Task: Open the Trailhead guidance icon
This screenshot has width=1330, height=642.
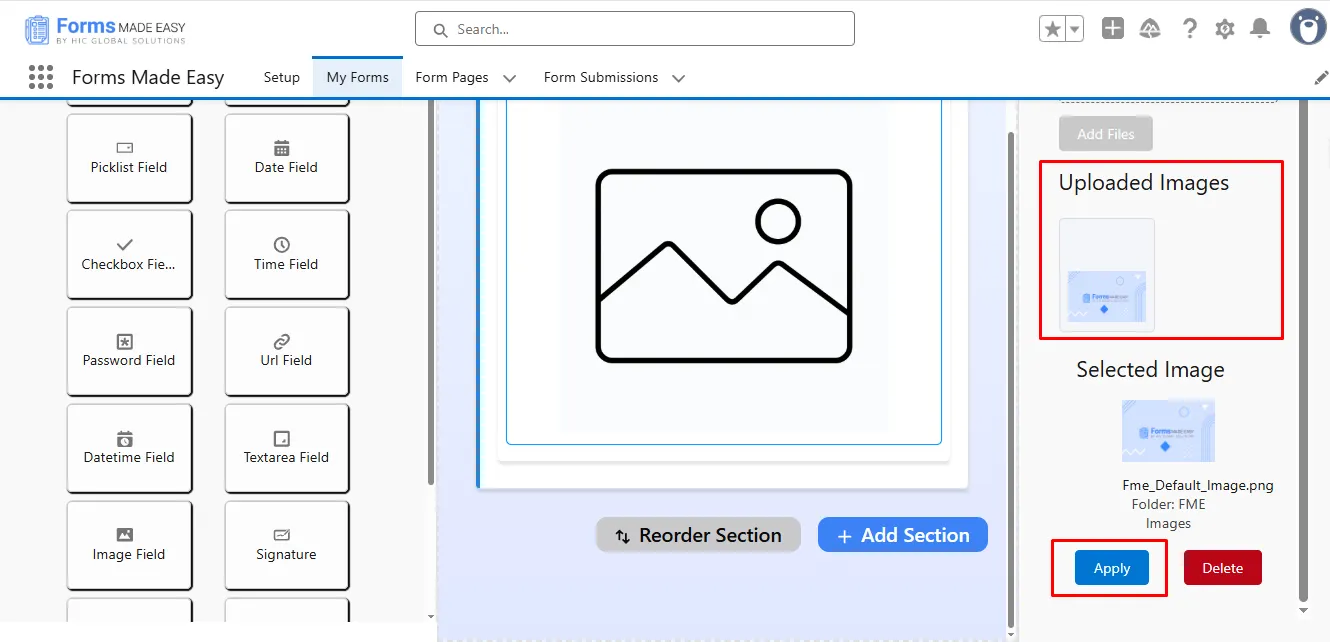Action: tap(1150, 29)
